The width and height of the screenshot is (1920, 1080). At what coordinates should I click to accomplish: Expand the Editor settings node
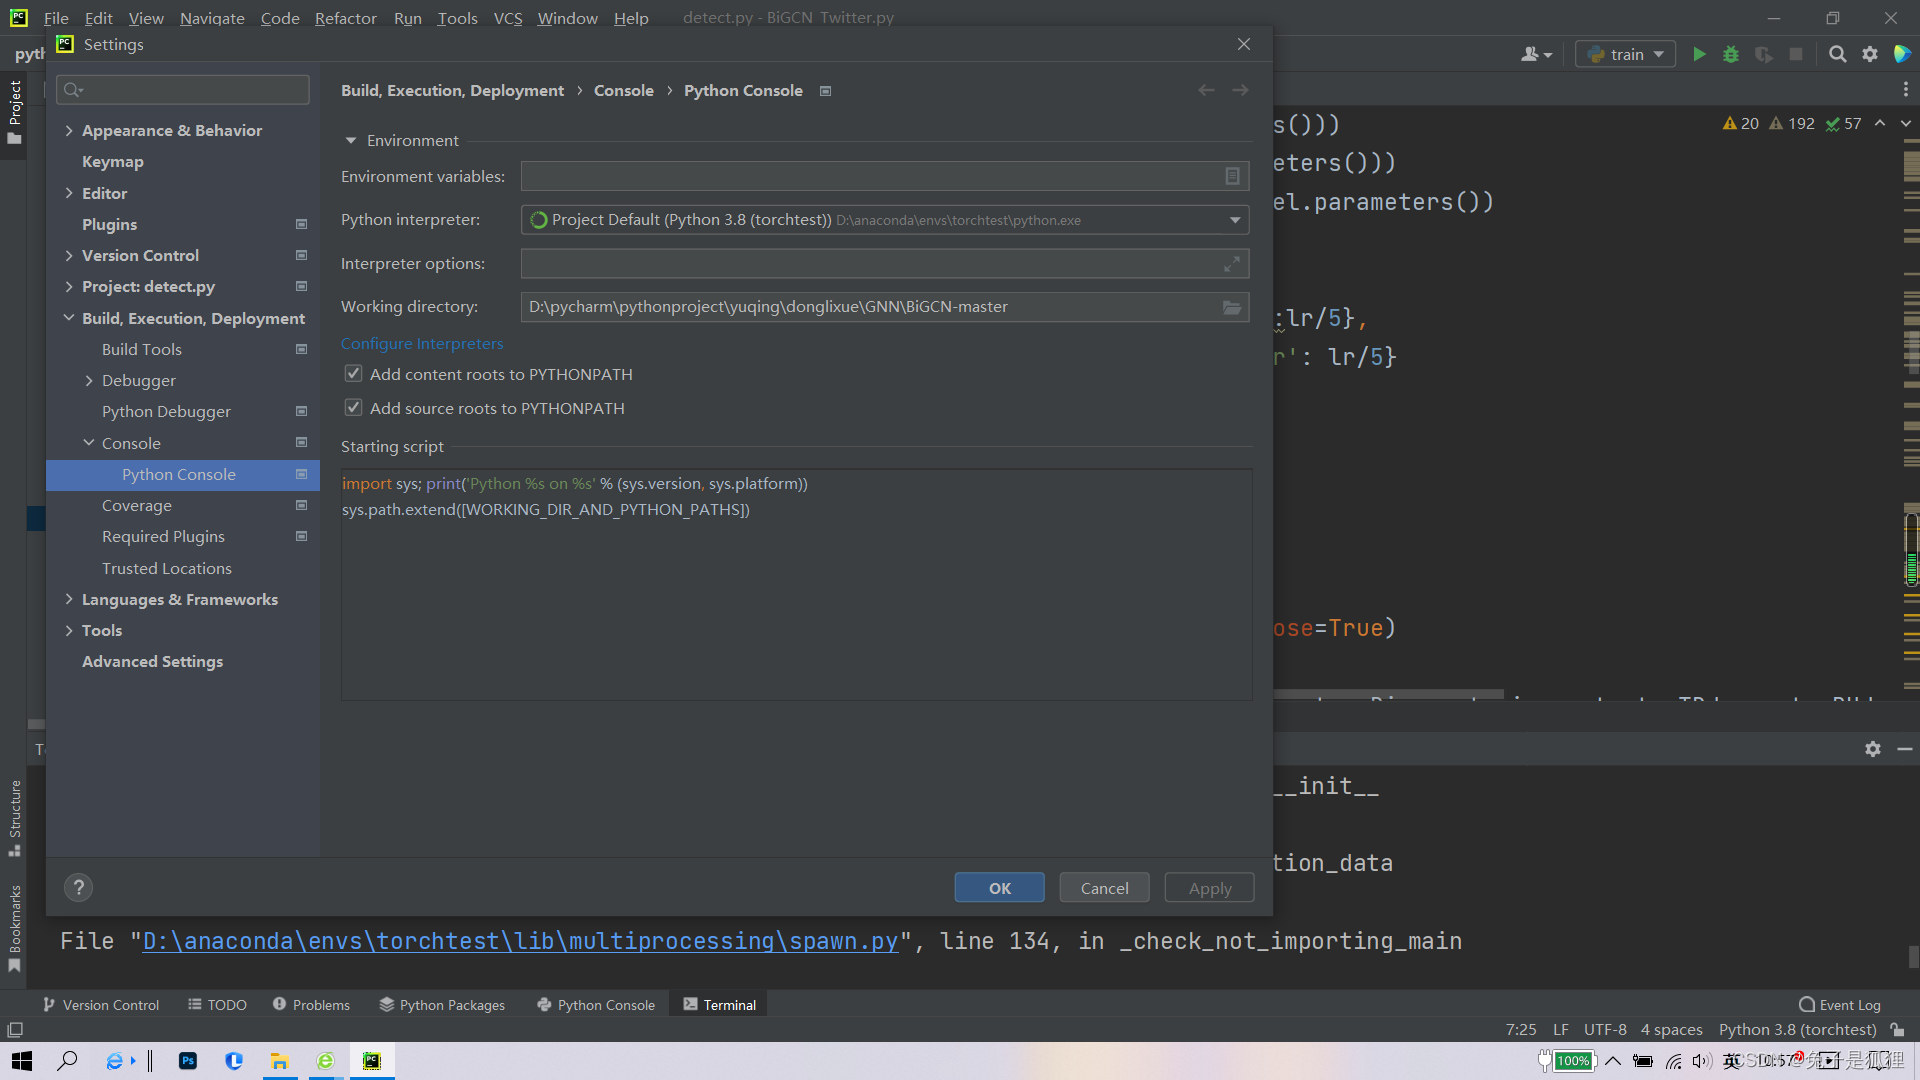(69, 193)
